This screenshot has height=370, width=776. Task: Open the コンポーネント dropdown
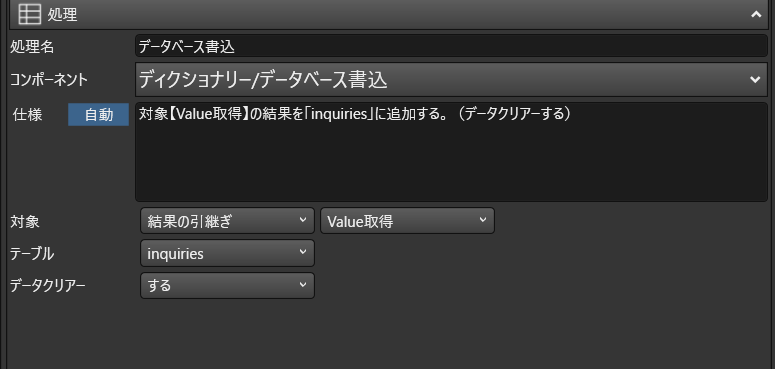click(451, 79)
